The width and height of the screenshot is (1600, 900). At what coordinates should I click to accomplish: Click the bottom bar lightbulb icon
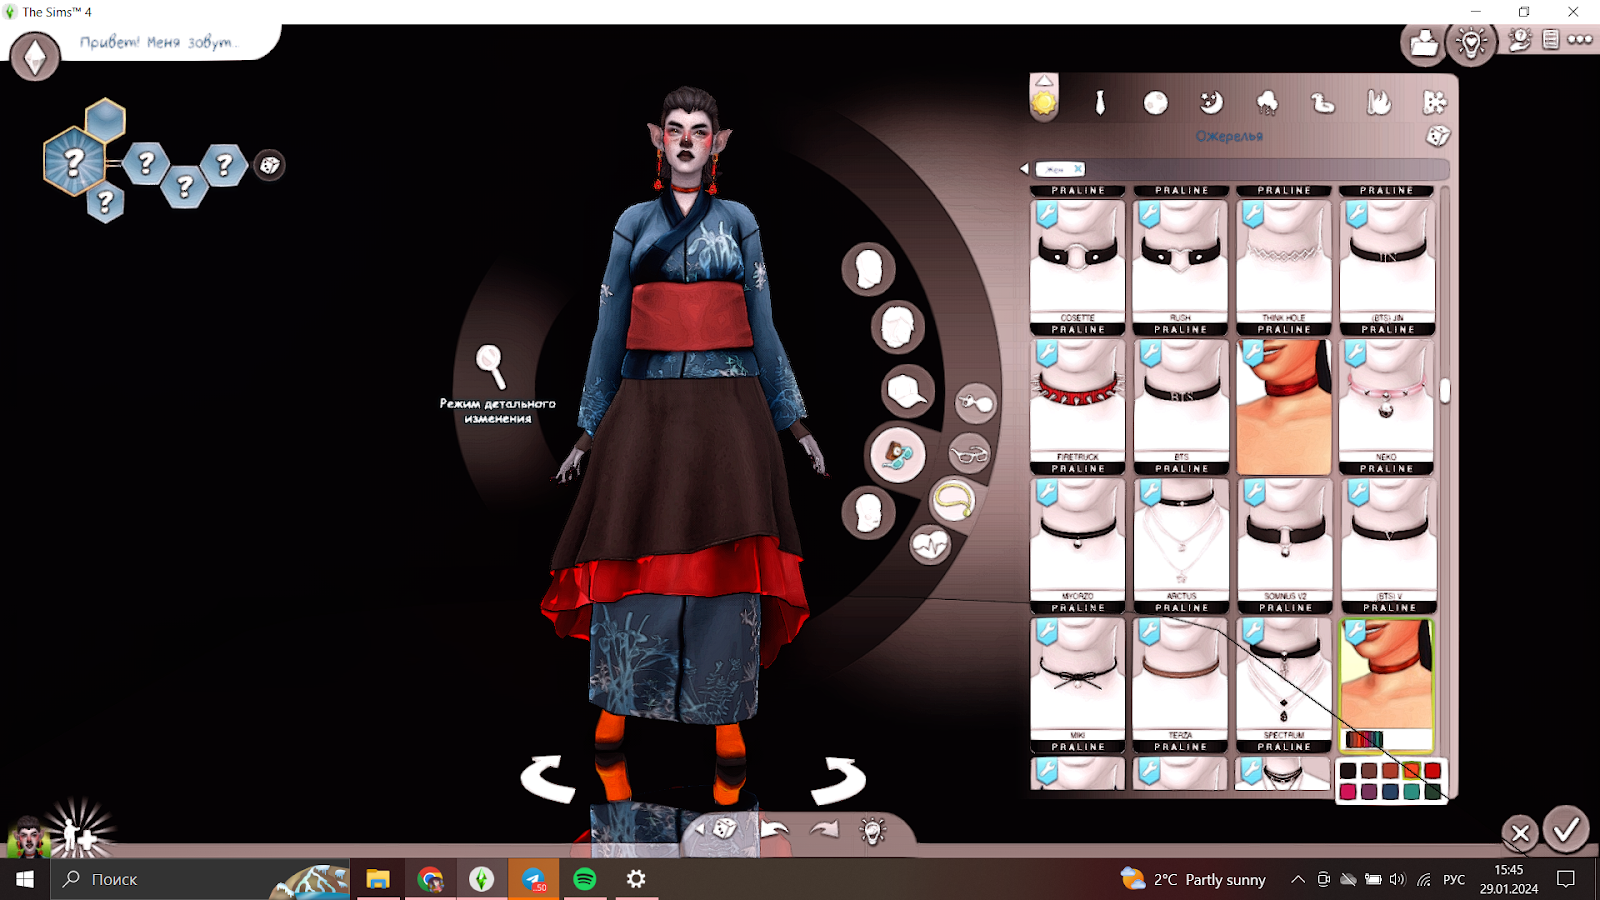coord(873,830)
